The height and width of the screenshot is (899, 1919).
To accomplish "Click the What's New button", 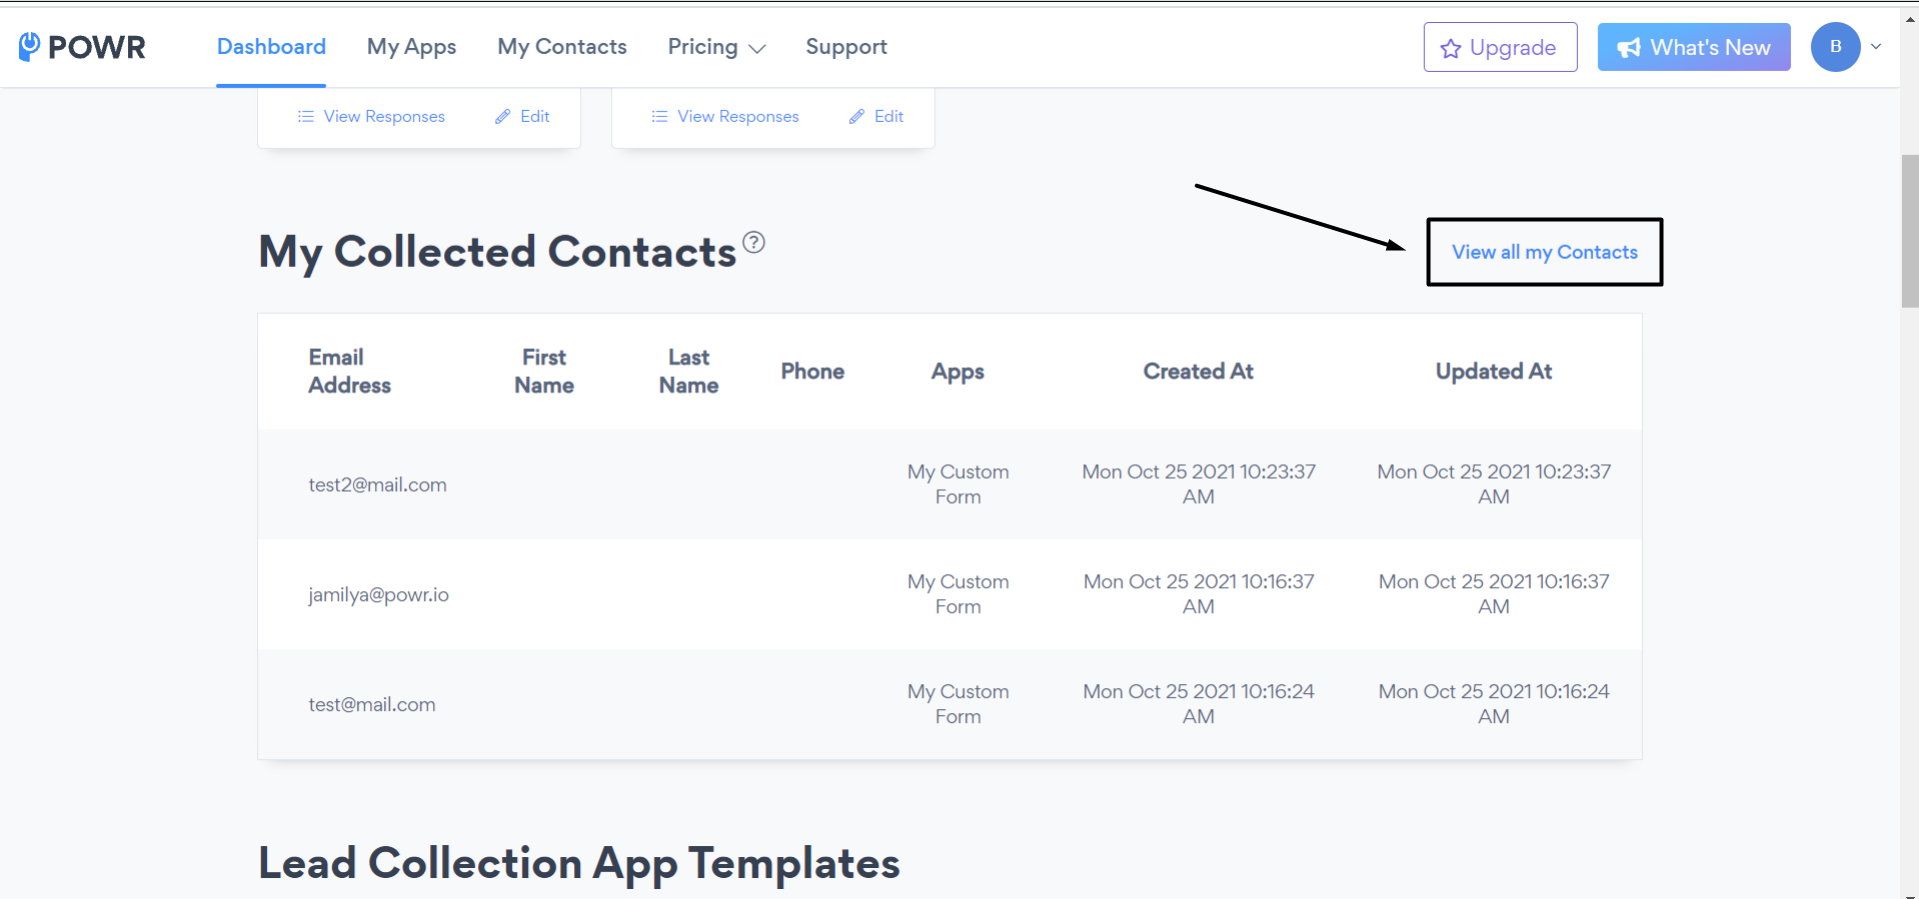I will (1694, 47).
